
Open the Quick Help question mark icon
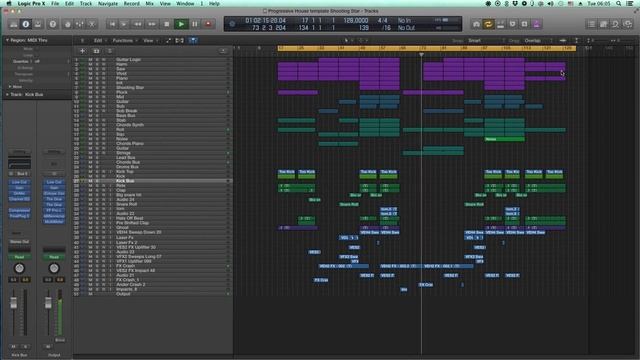[x=53, y=24]
